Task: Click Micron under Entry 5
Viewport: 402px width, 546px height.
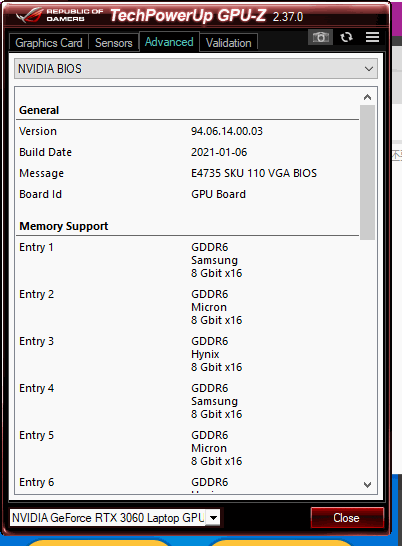Action: tap(209, 448)
